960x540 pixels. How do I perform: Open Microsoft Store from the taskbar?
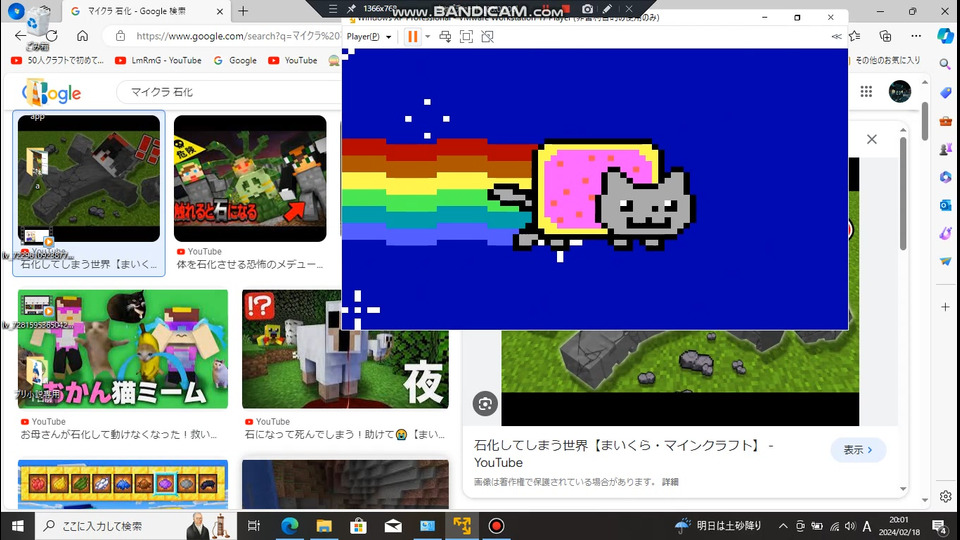pyautogui.click(x=358, y=526)
